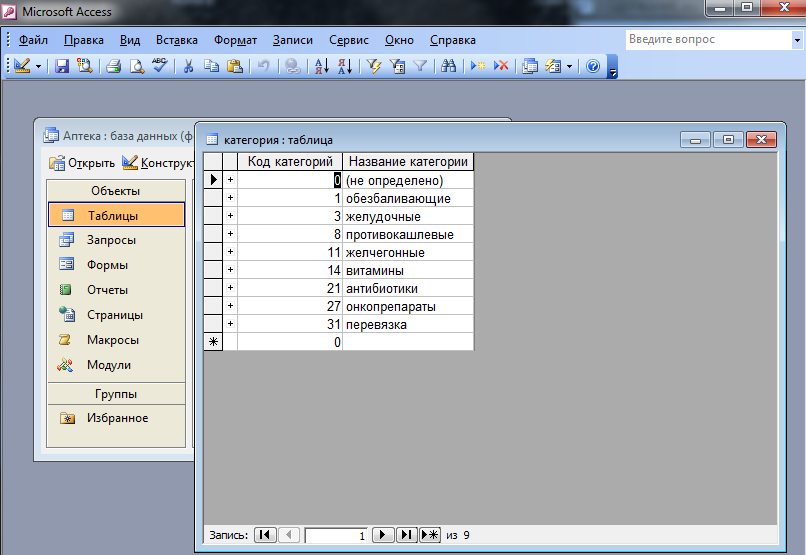Expand the plus sign for витамины row
Screen dimensions: 806x555
(x=230, y=270)
